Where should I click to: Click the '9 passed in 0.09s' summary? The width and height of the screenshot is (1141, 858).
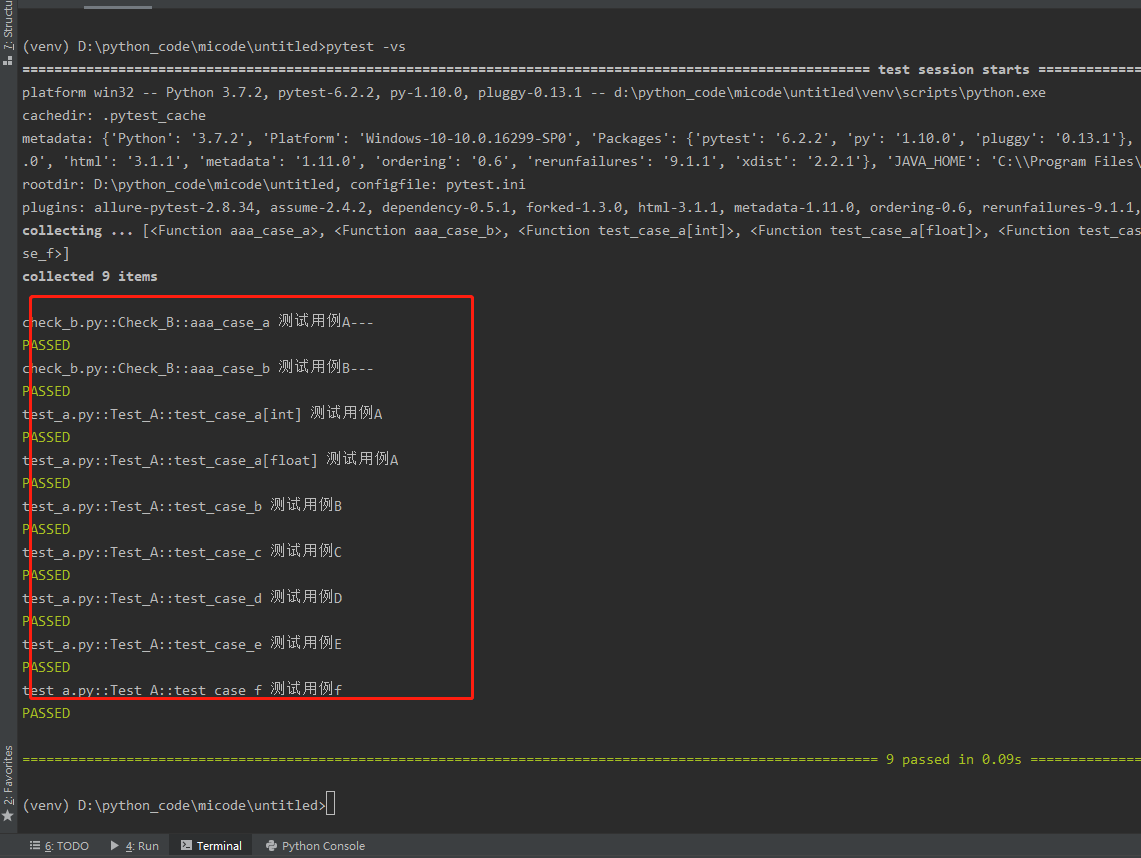(x=953, y=760)
